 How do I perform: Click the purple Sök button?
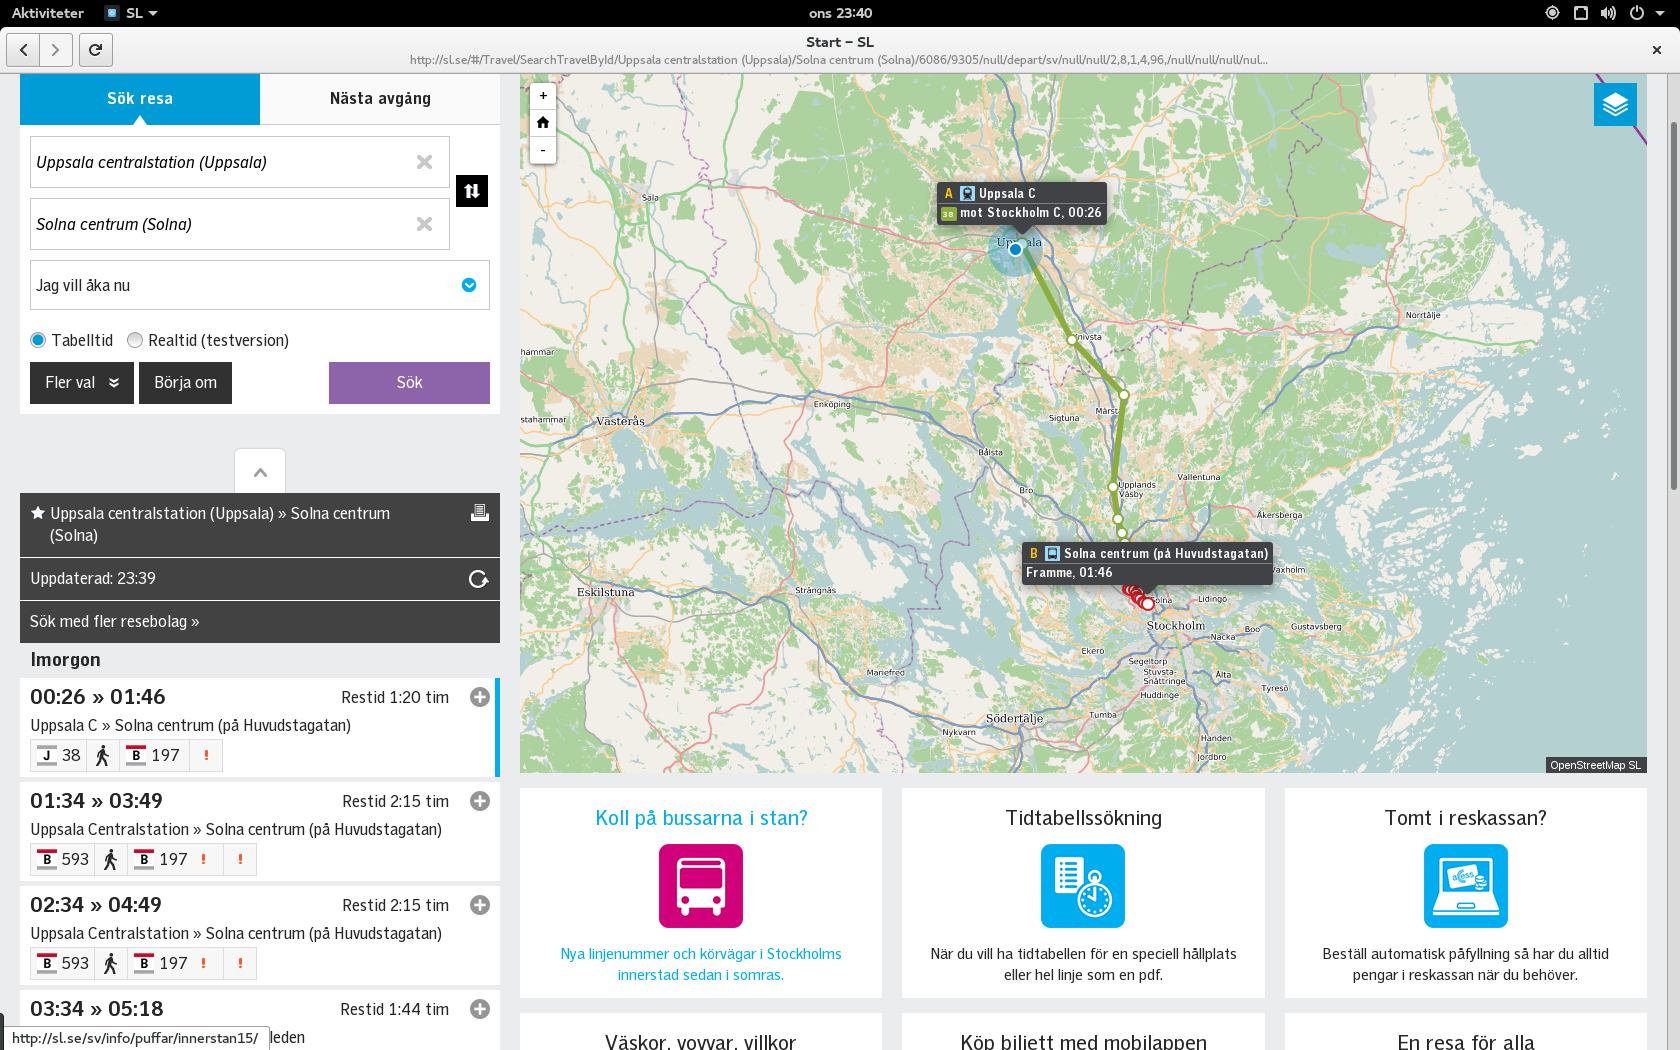[409, 383]
